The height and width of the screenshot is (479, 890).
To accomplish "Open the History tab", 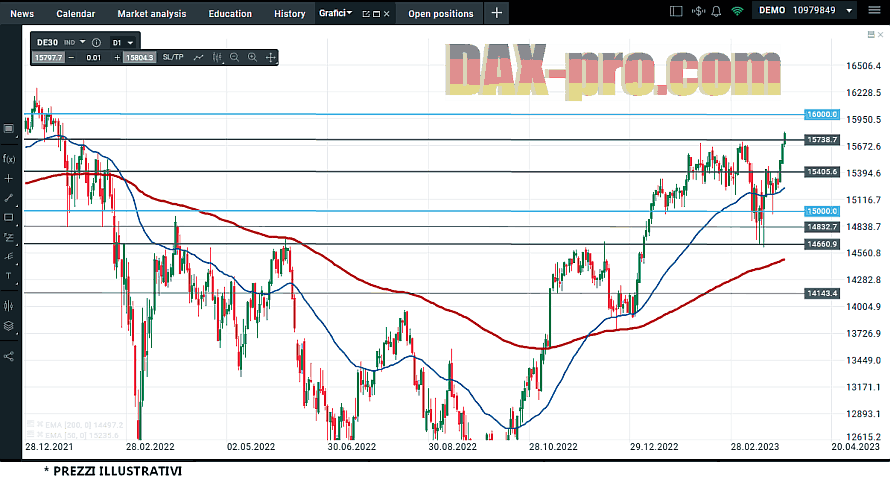I will click(289, 14).
